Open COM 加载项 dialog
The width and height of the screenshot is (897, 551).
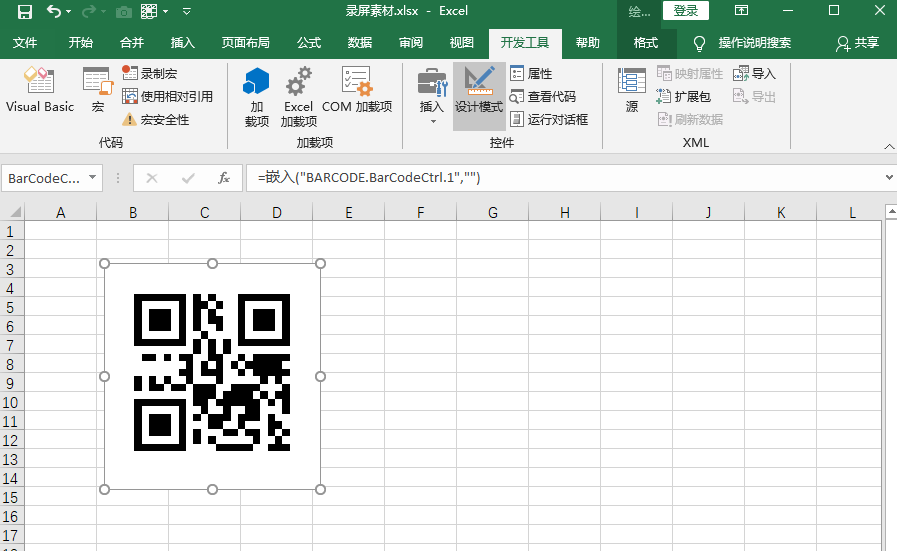click(x=357, y=90)
